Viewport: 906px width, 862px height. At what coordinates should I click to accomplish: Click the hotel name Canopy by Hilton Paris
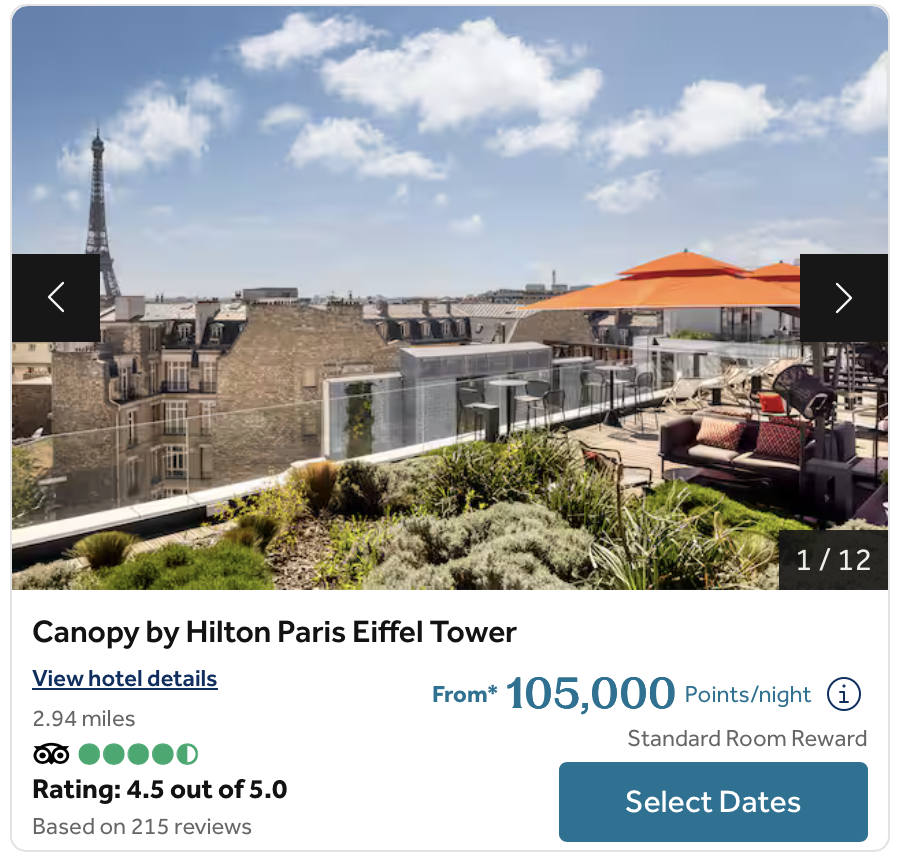pos(274,632)
